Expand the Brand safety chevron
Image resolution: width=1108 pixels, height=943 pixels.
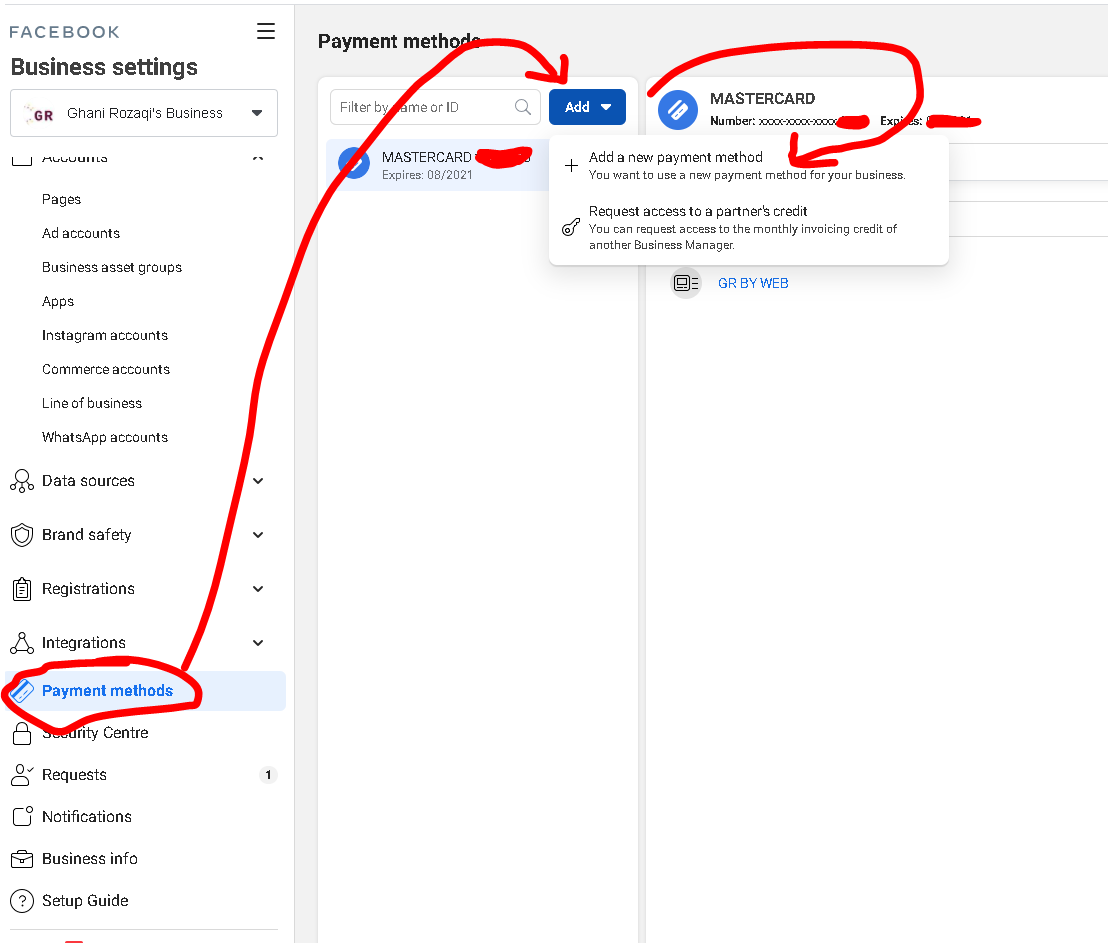[258, 535]
